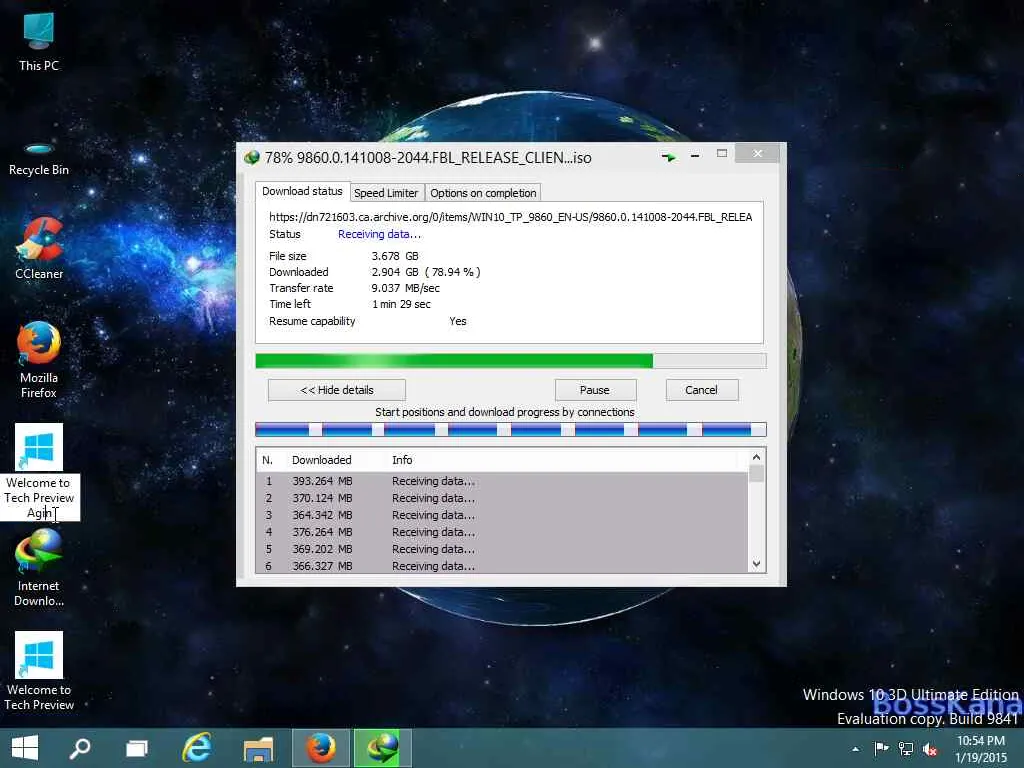
Task: Launch CCleaner from the desktop
Action: (x=39, y=249)
